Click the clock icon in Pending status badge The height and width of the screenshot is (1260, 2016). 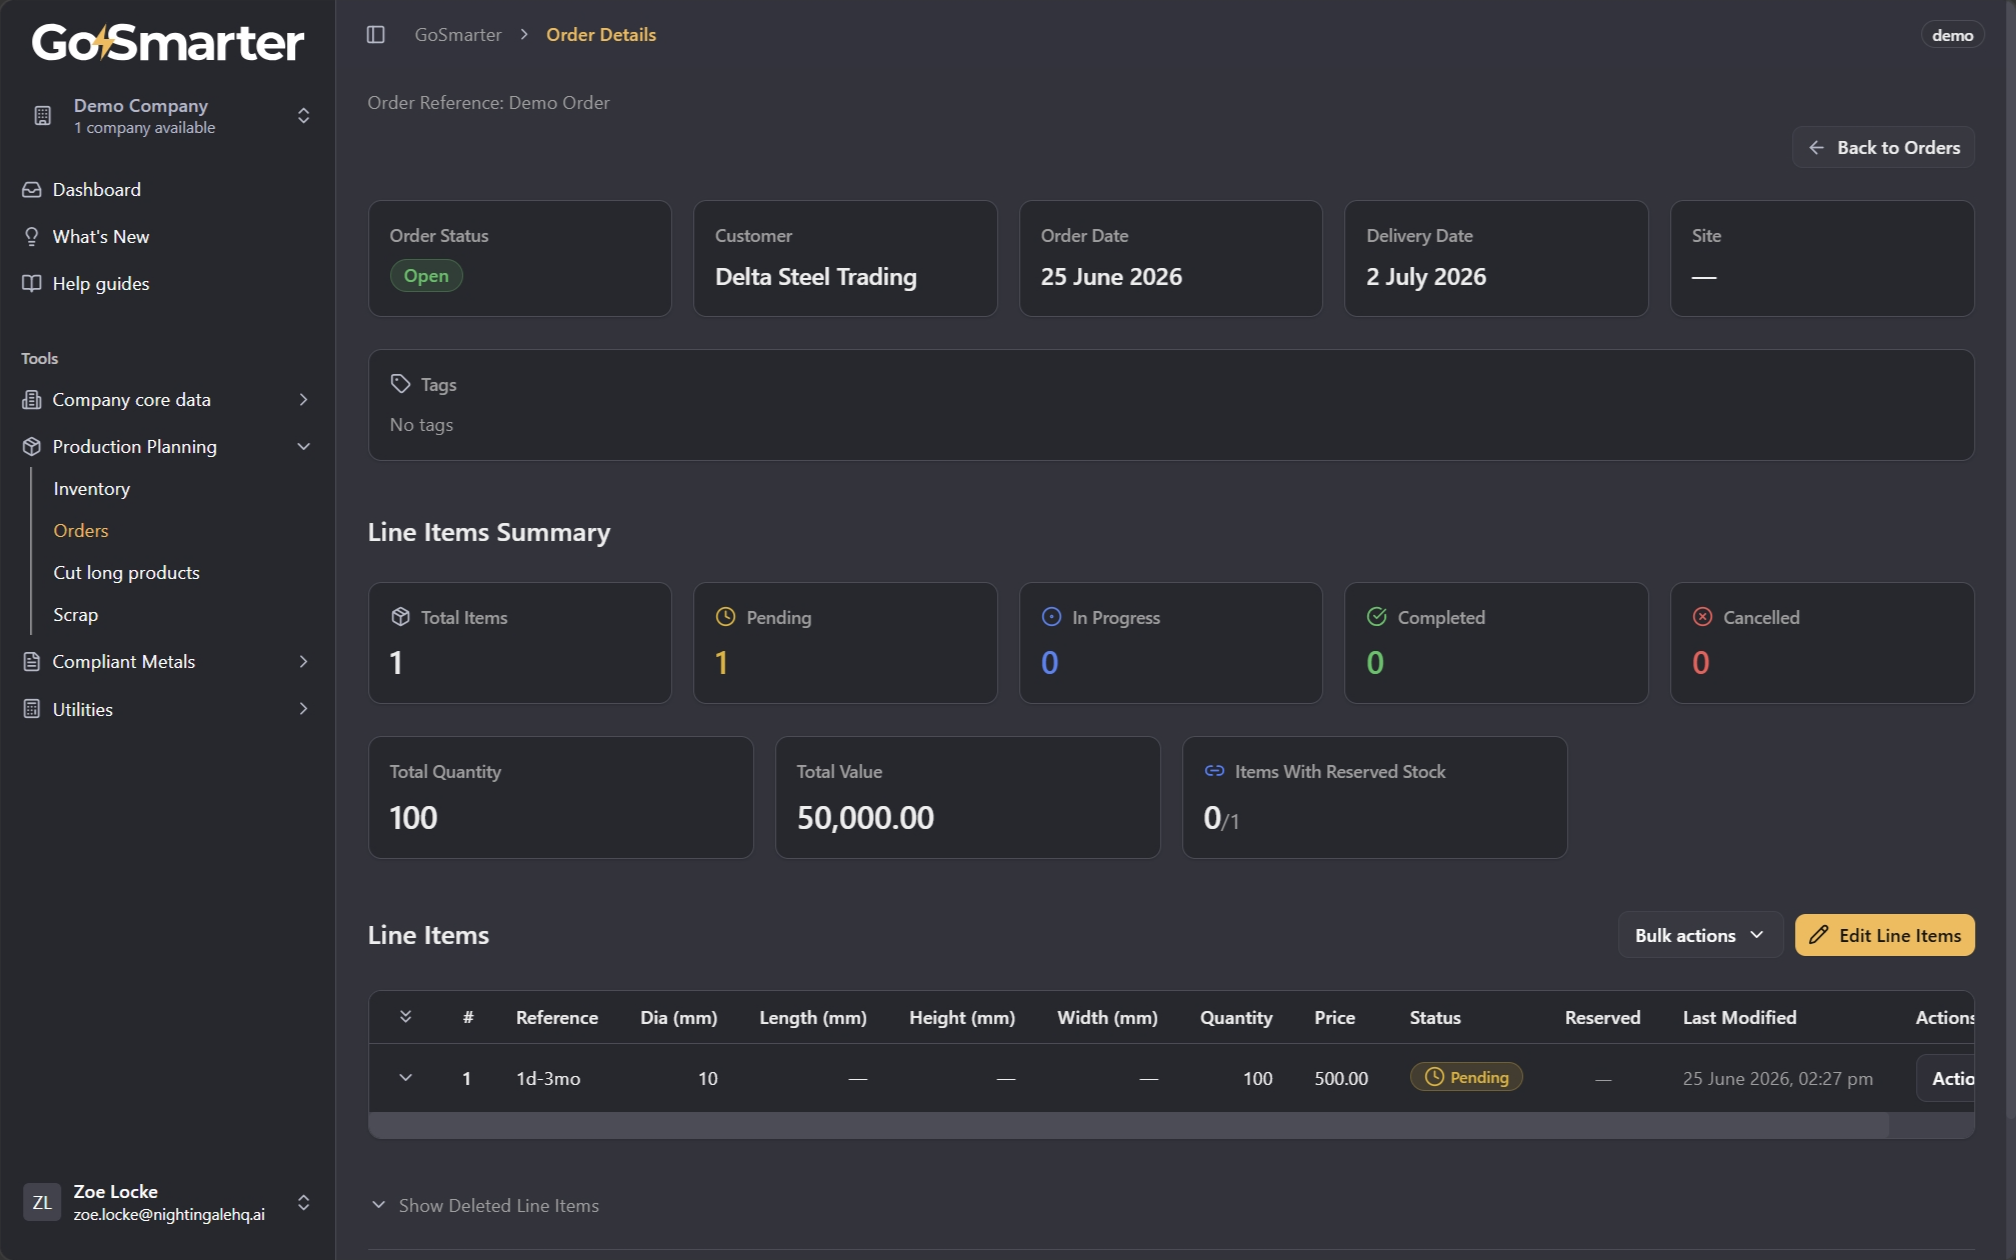coord(1434,1077)
